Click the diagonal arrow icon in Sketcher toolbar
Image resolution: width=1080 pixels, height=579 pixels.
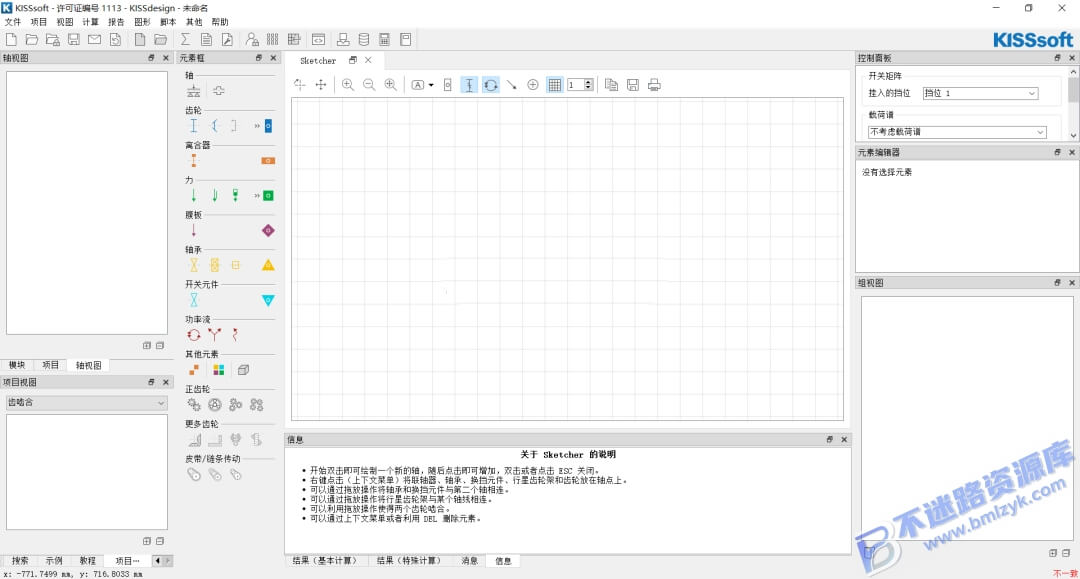tap(512, 85)
